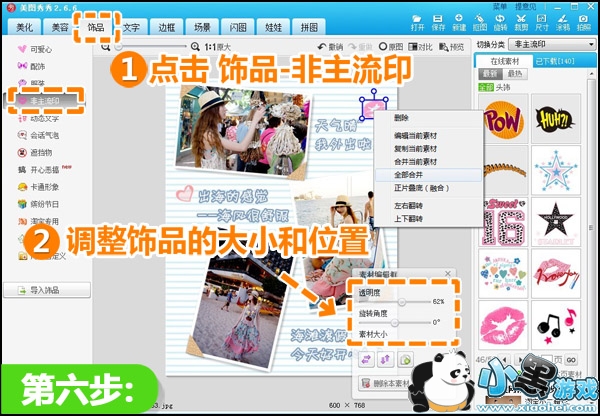Filter by 最热 hottest materials
Viewport: 600px width, 416px height.
pos(513,74)
